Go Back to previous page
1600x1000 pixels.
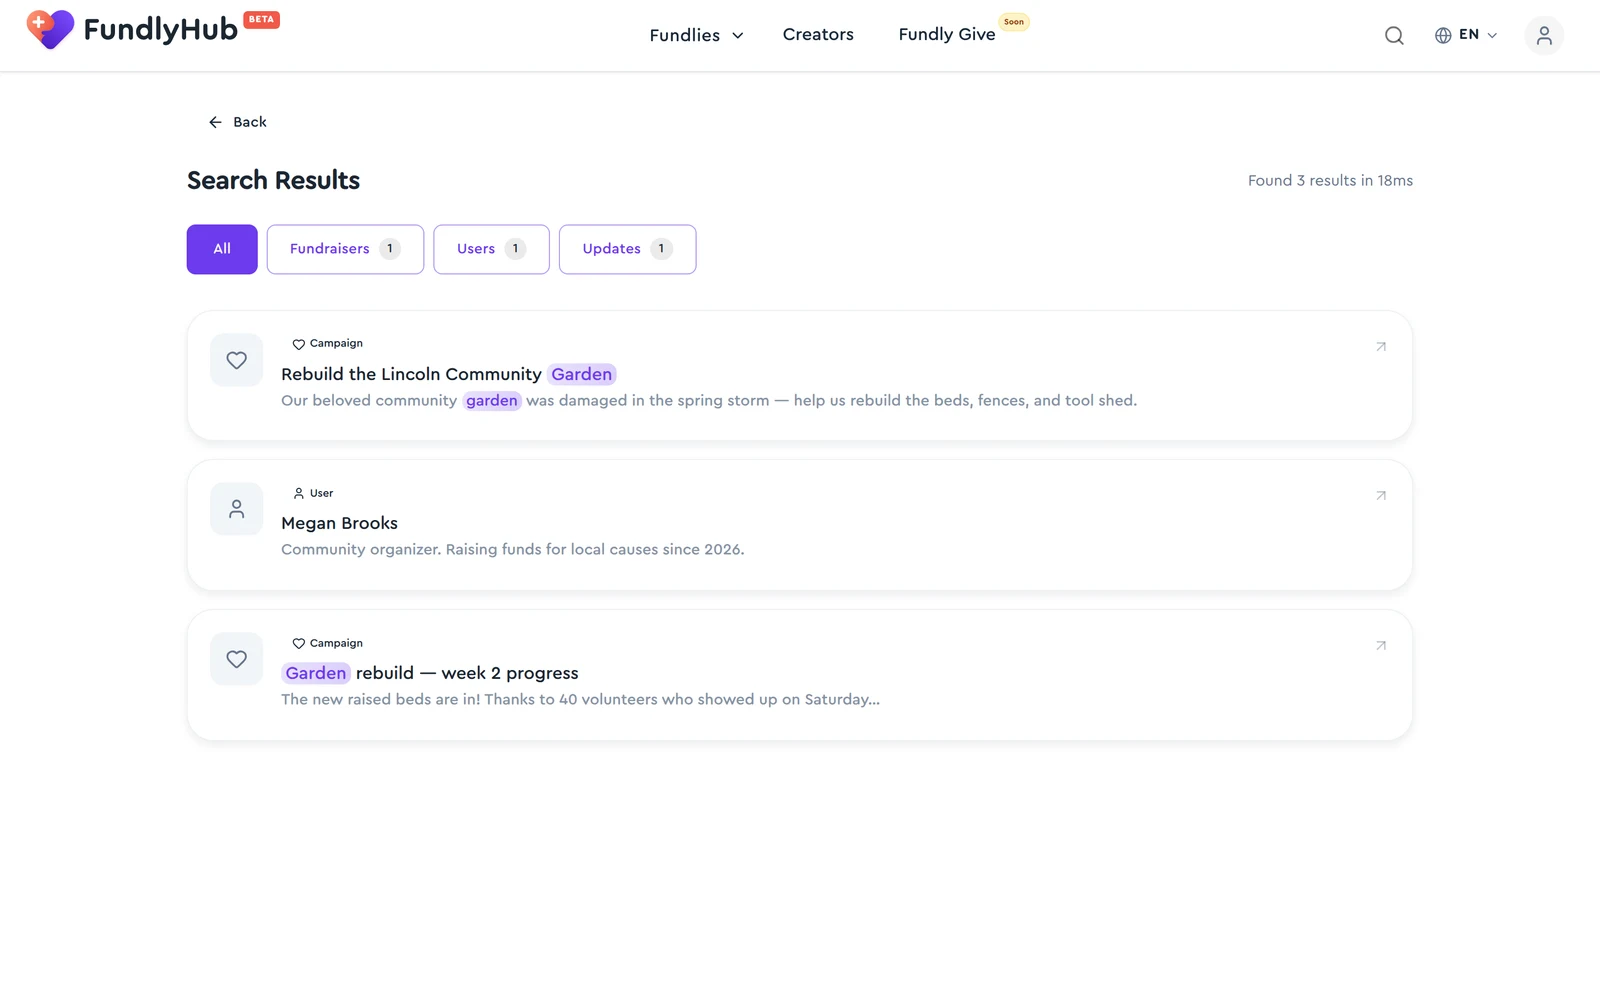[237, 122]
